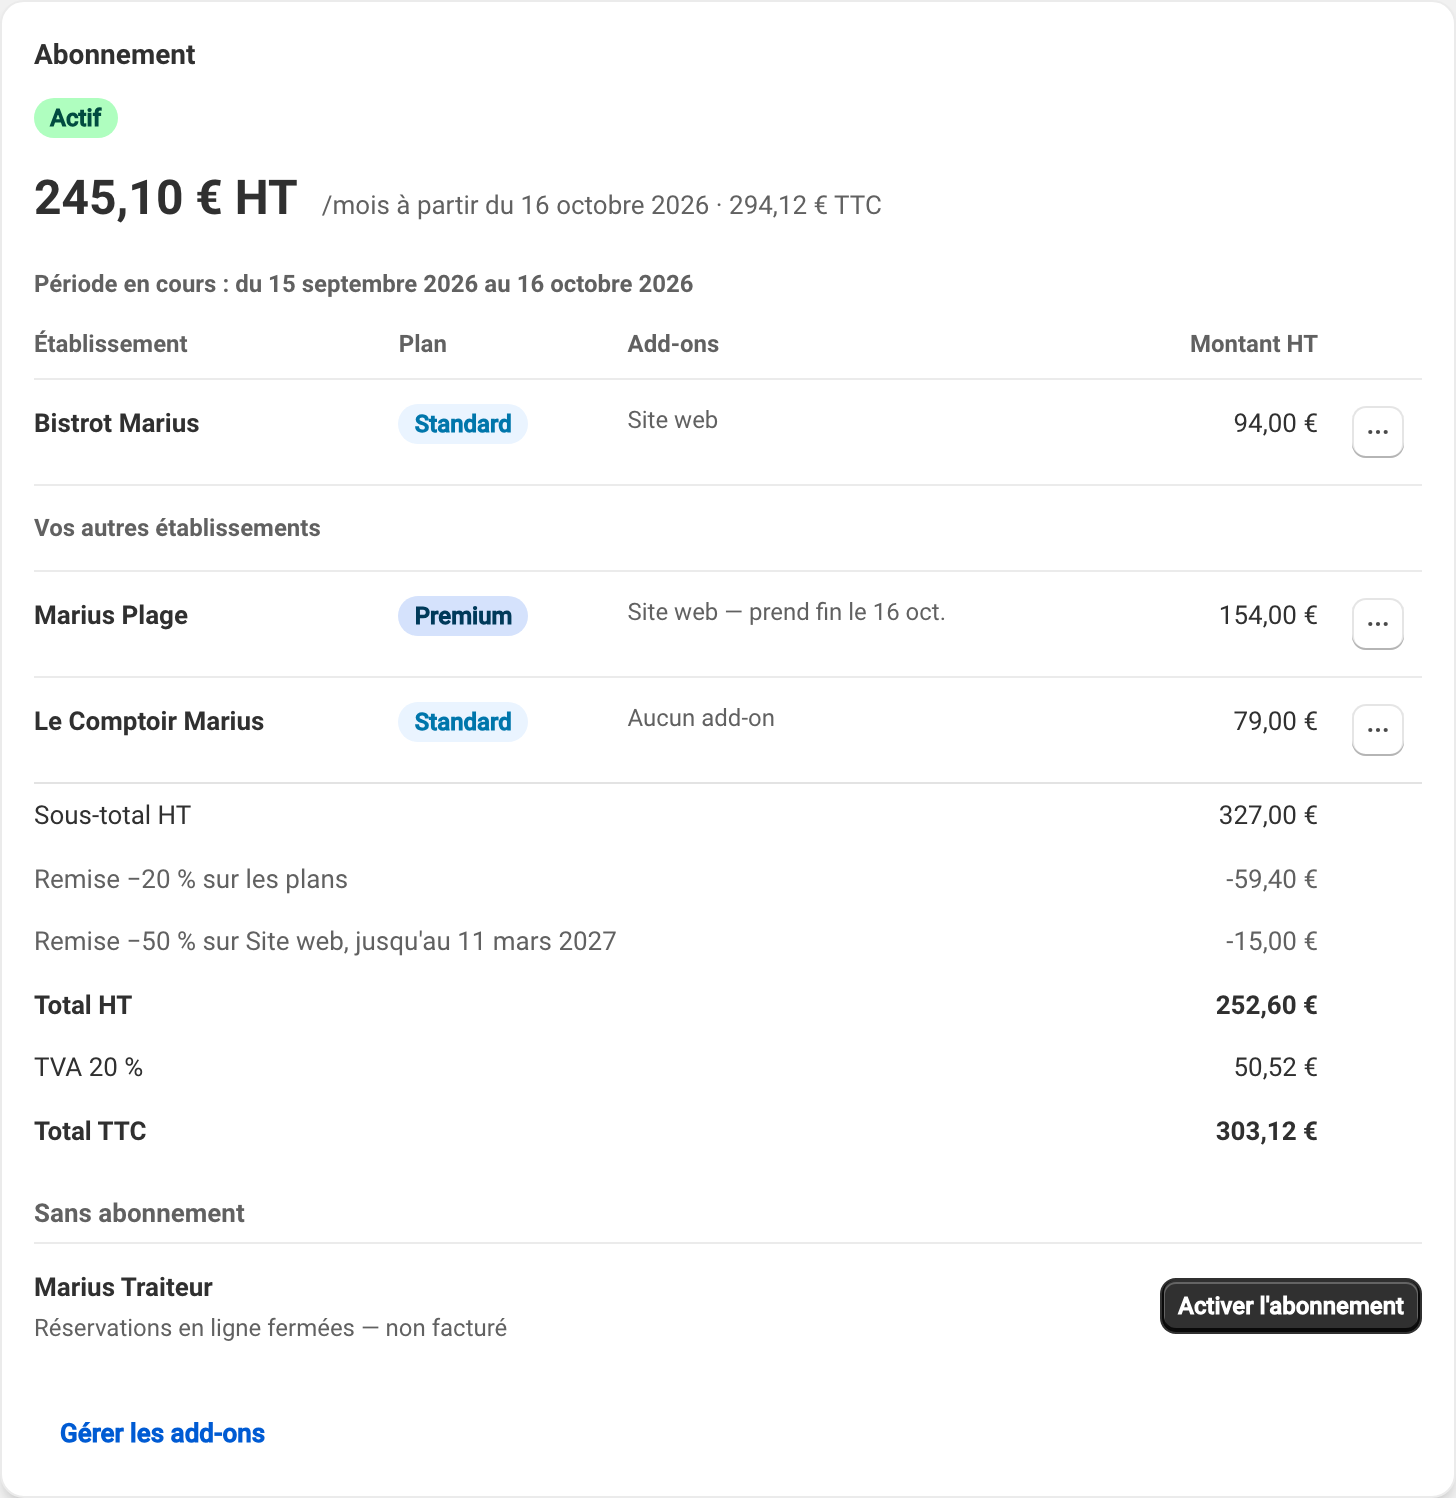Click the Activer l'abonnement button
Image resolution: width=1456 pixels, height=1498 pixels.
1290,1306
